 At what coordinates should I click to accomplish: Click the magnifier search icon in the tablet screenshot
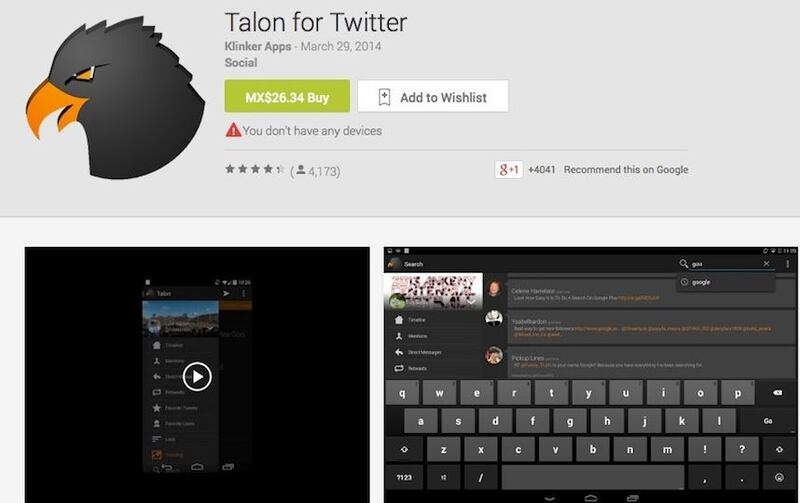(683, 264)
